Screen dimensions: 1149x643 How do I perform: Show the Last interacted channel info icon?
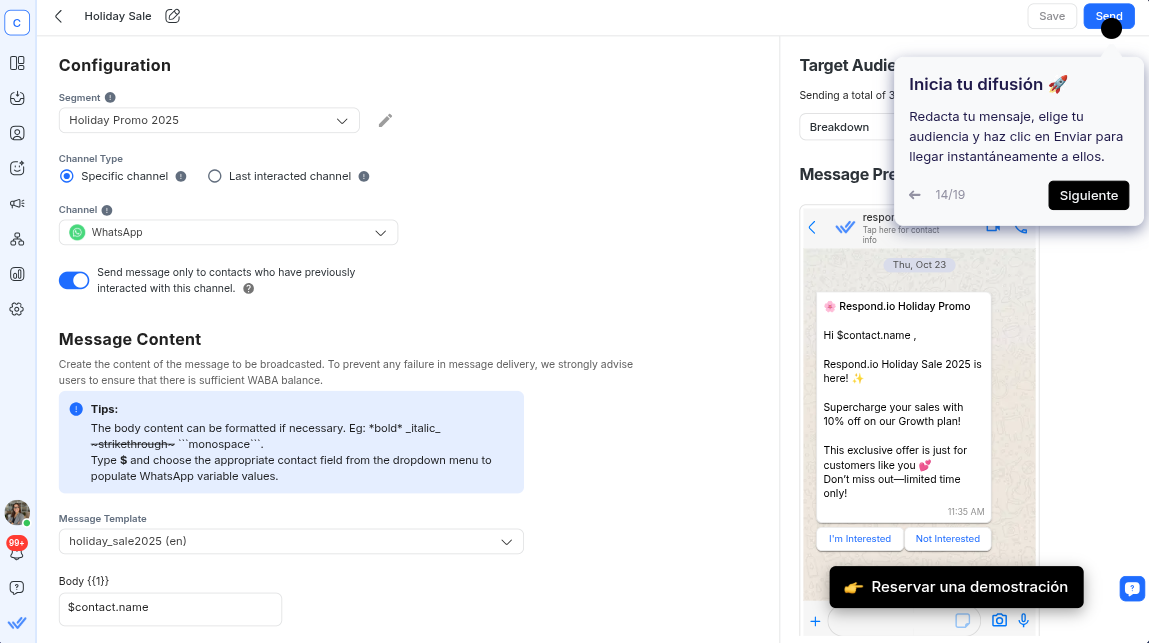click(x=363, y=176)
